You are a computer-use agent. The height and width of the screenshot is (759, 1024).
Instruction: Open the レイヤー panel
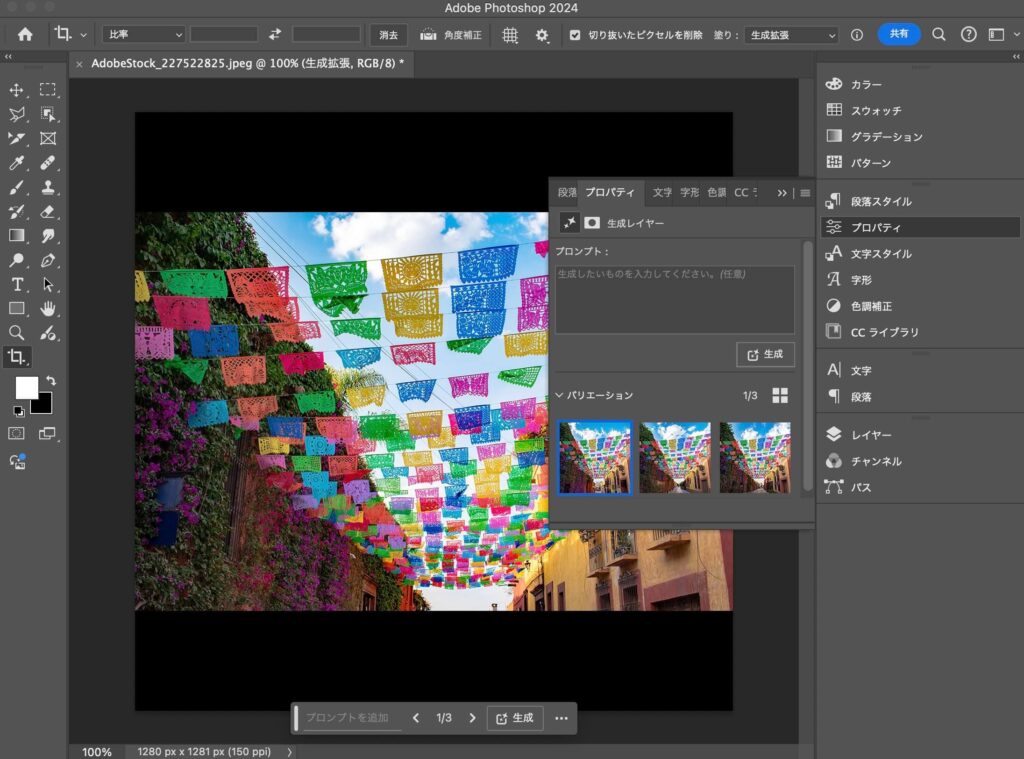870,435
